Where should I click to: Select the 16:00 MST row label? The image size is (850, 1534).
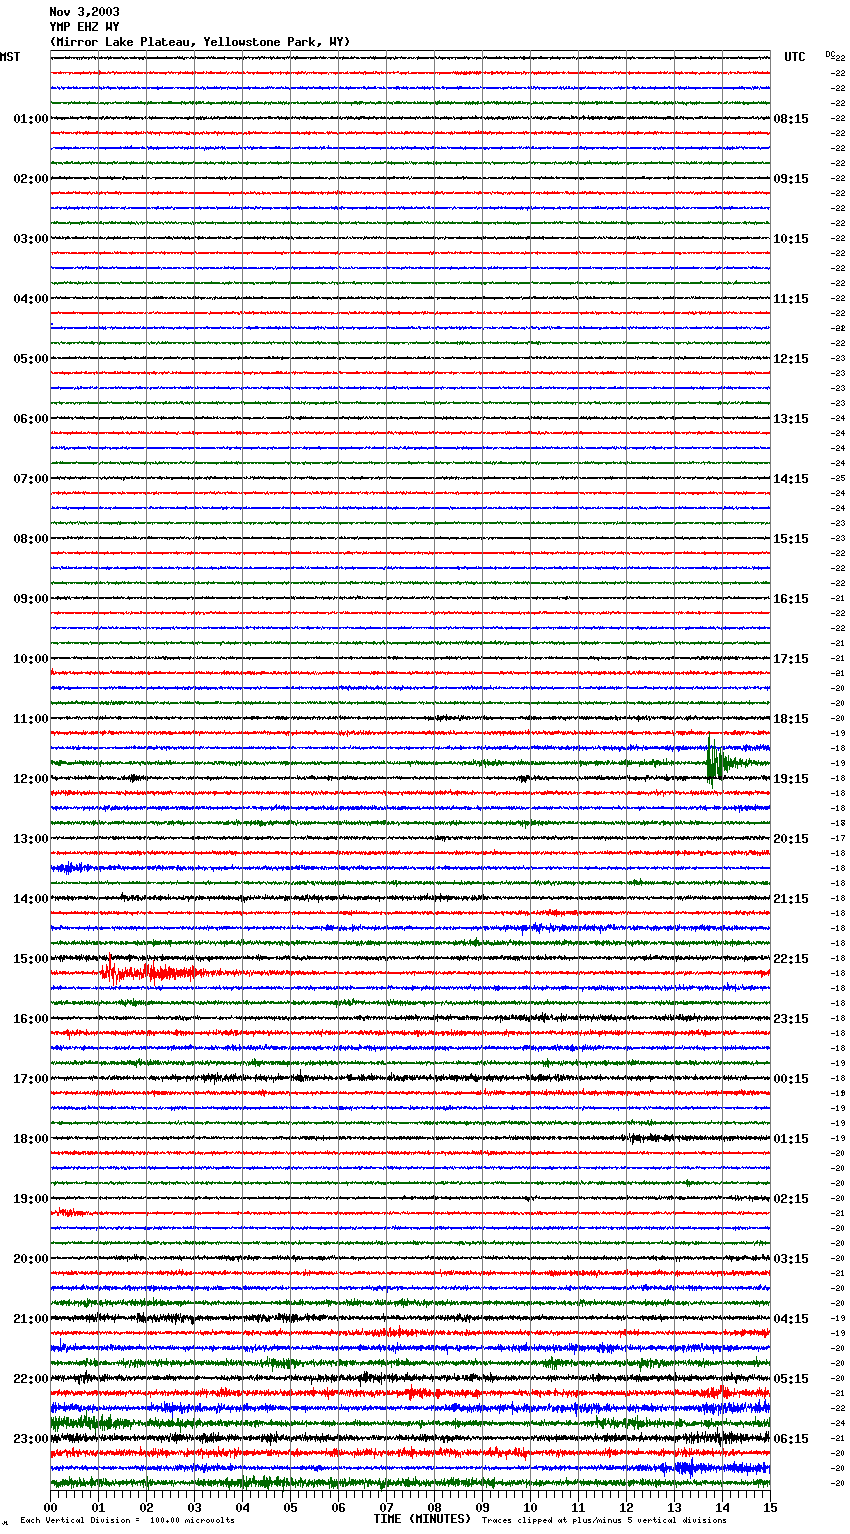(30, 1019)
